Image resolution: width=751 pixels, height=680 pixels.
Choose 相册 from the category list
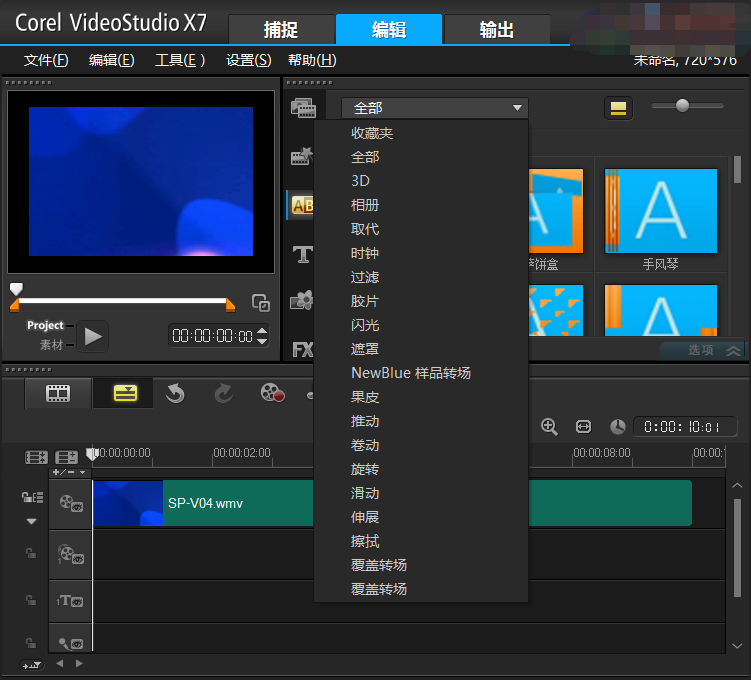click(365, 205)
